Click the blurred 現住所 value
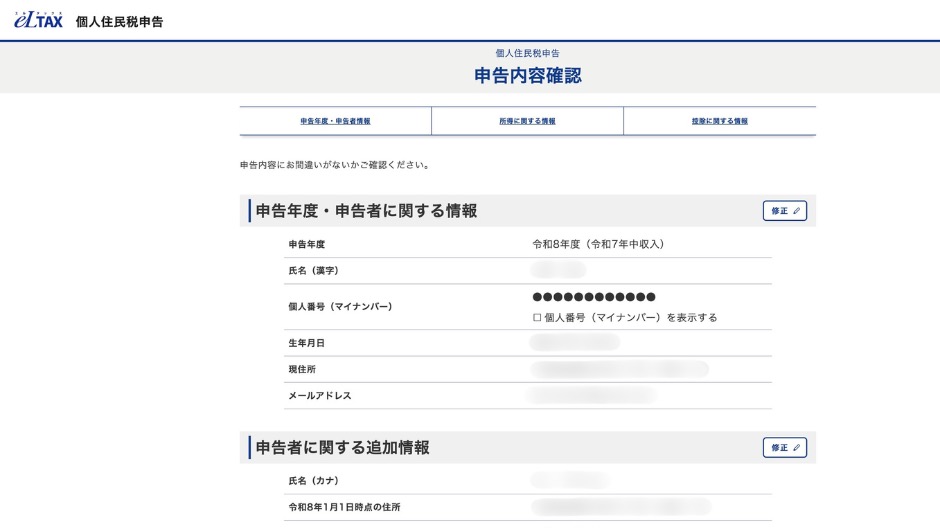 [620, 369]
